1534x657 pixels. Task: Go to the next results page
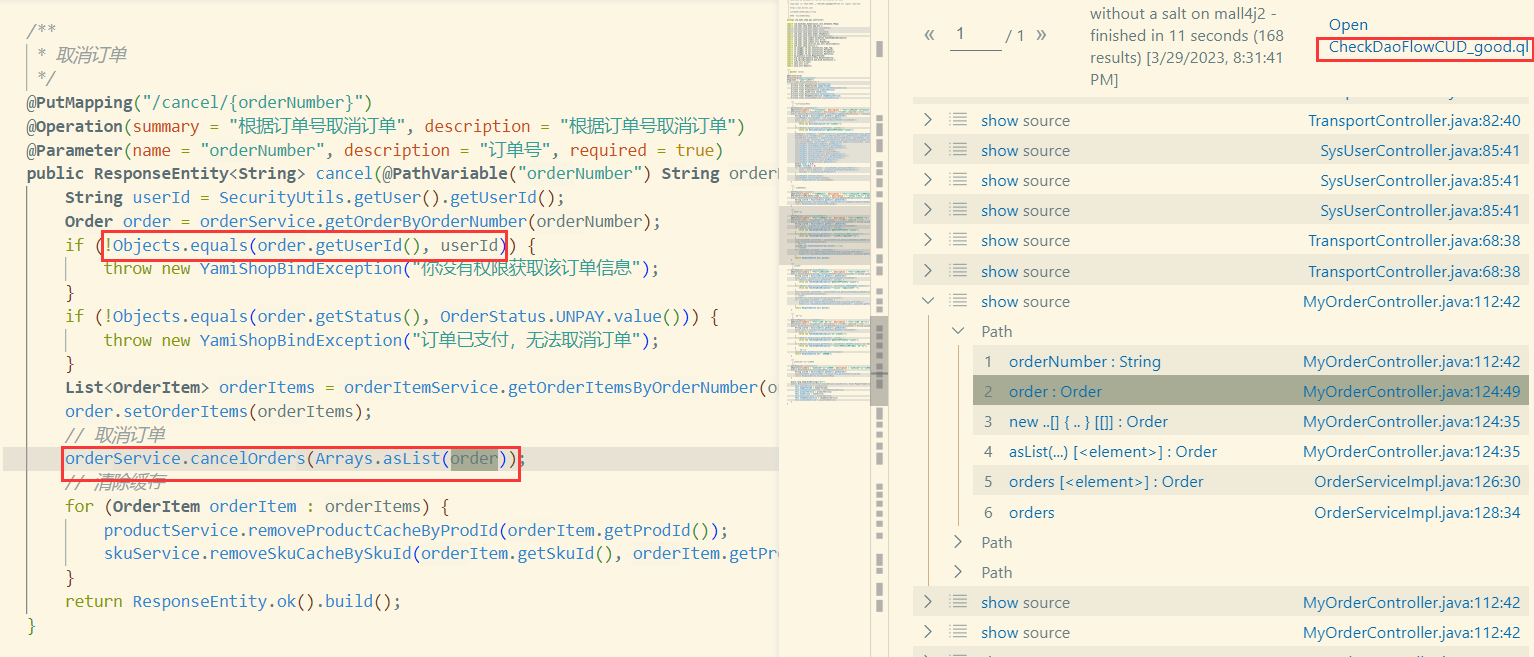point(1041,35)
